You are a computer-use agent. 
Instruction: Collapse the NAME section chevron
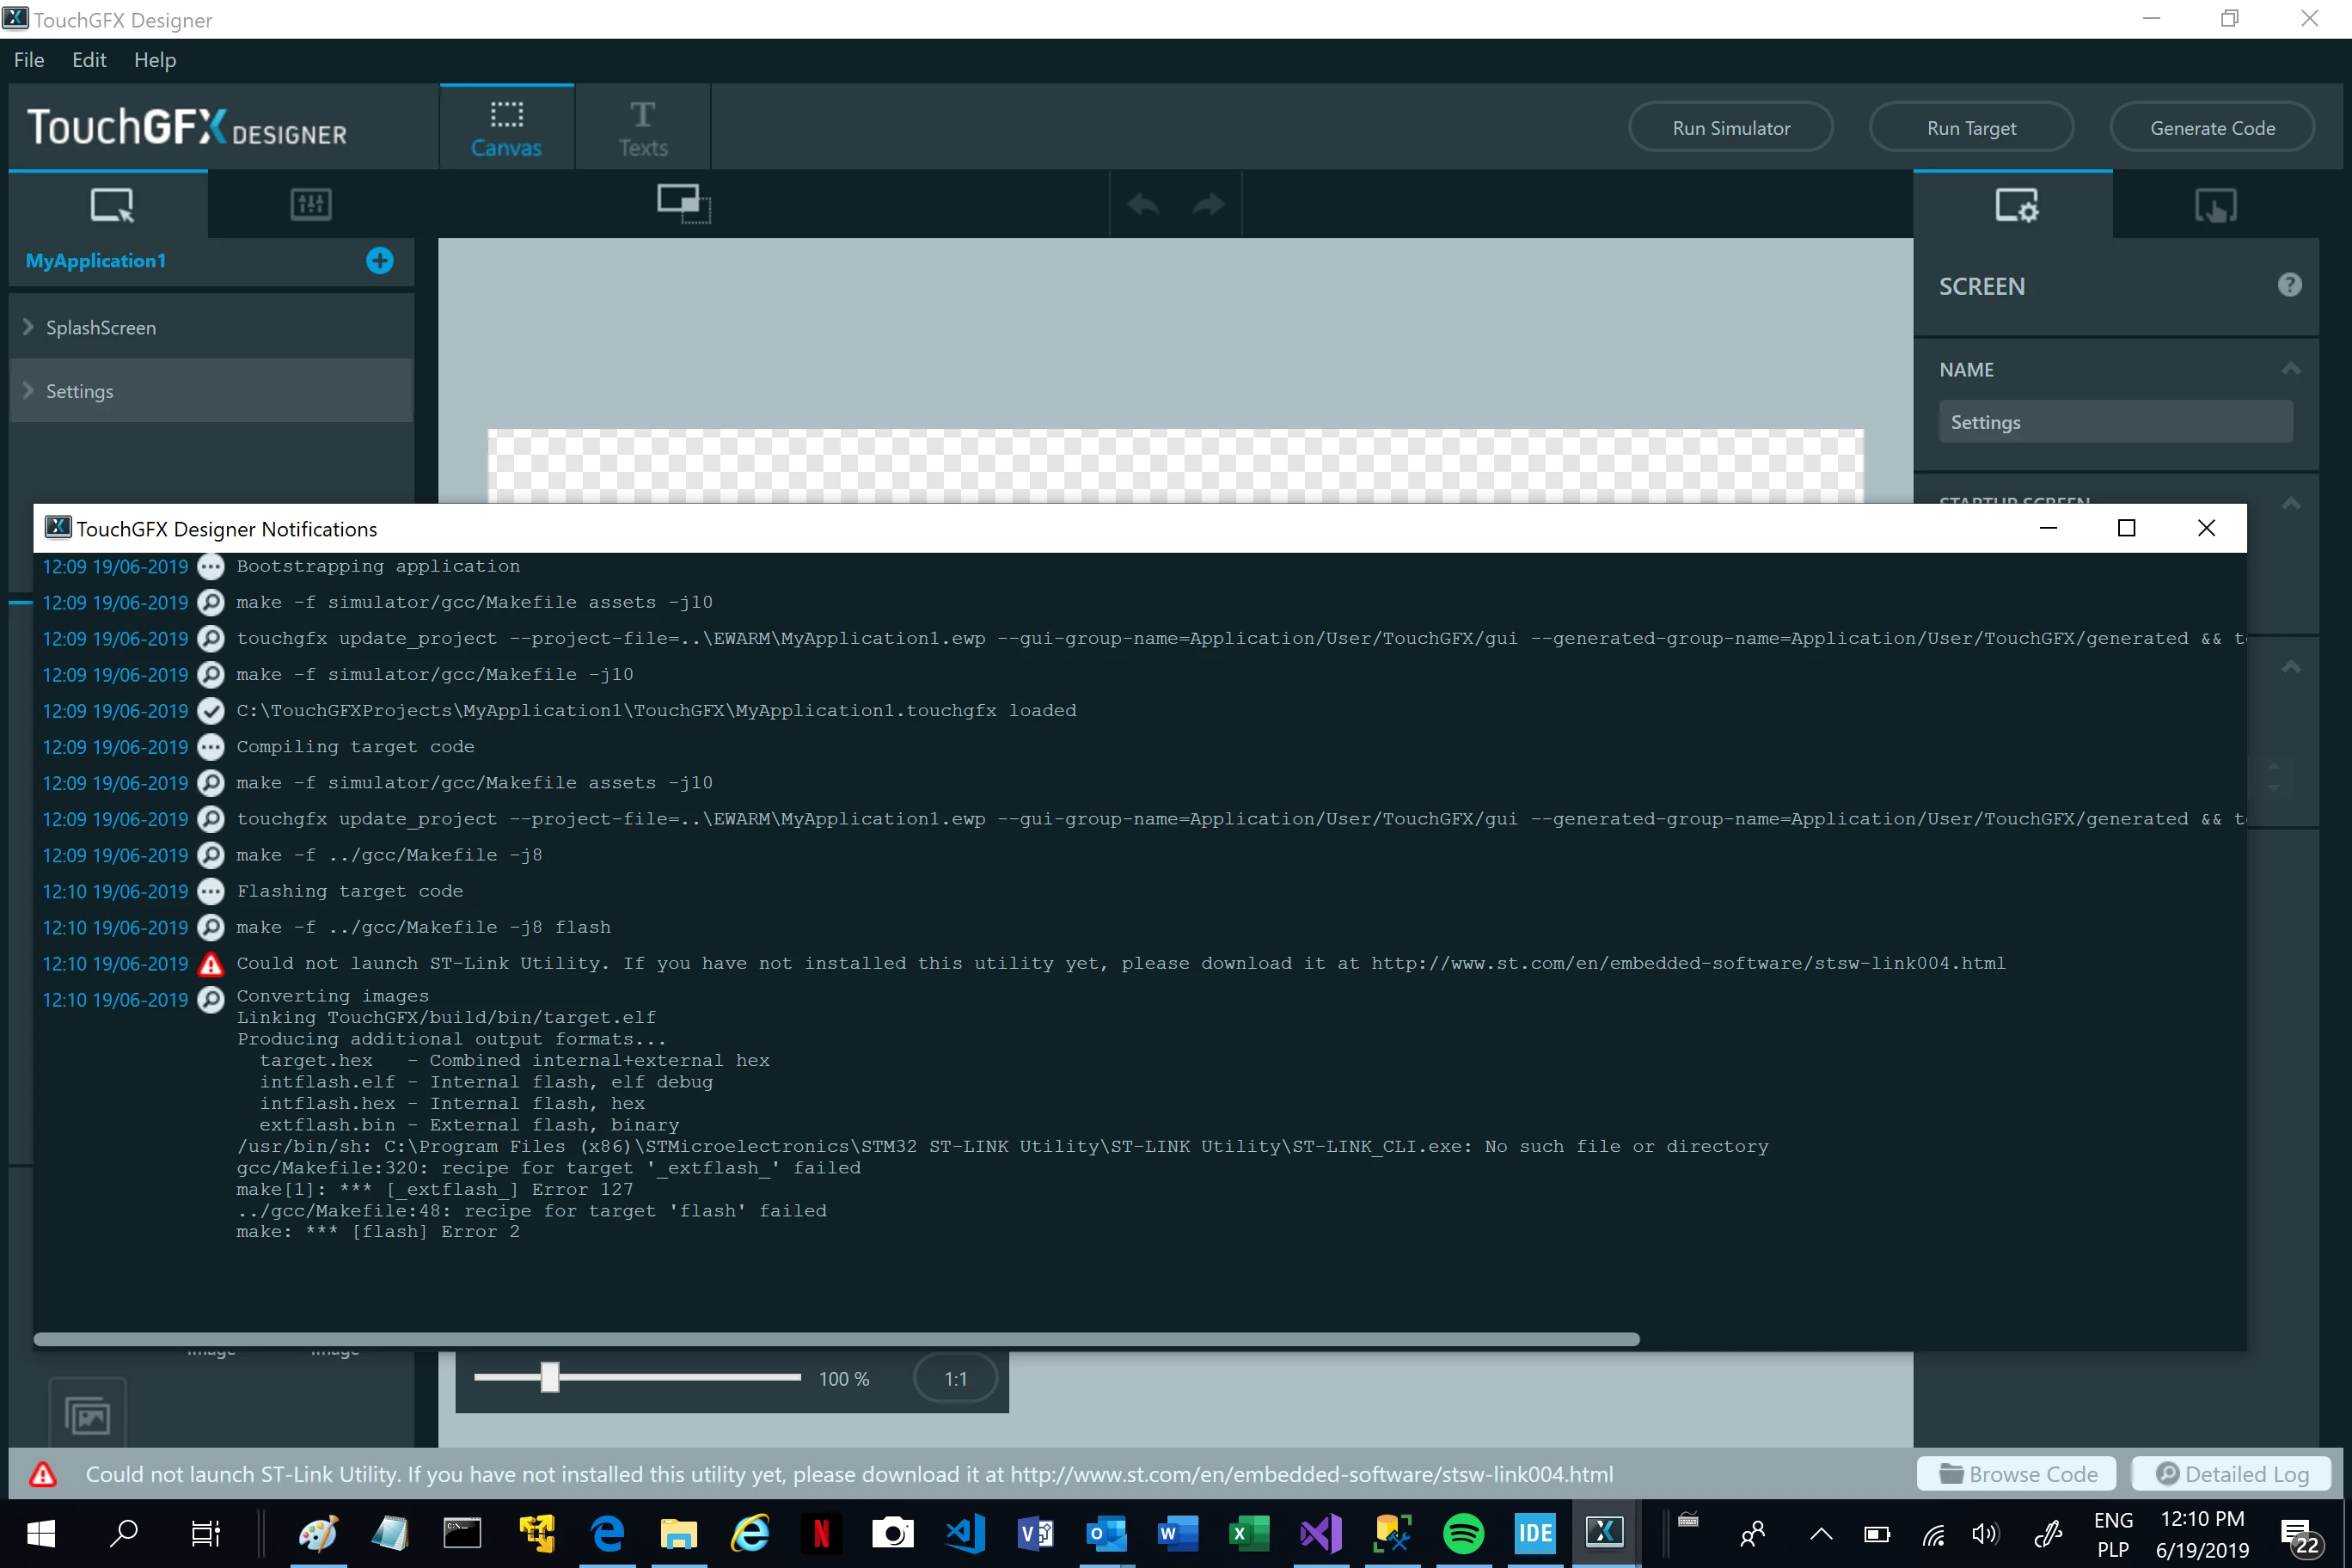(2290, 369)
